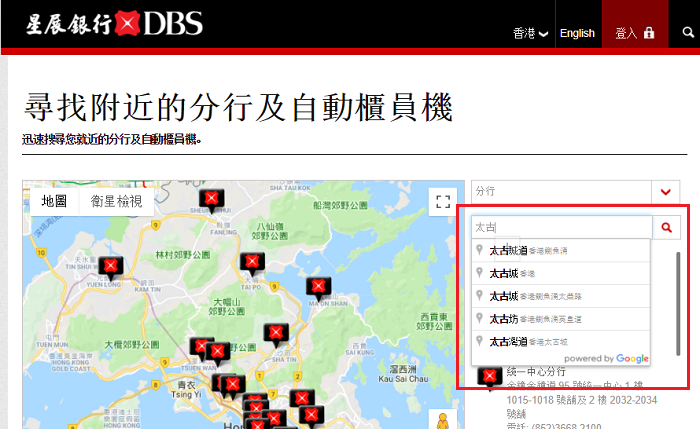Switch map to 地圖 view
Image resolution: width=700 pixels, height=429 pixels.
[x=54, y=201]
